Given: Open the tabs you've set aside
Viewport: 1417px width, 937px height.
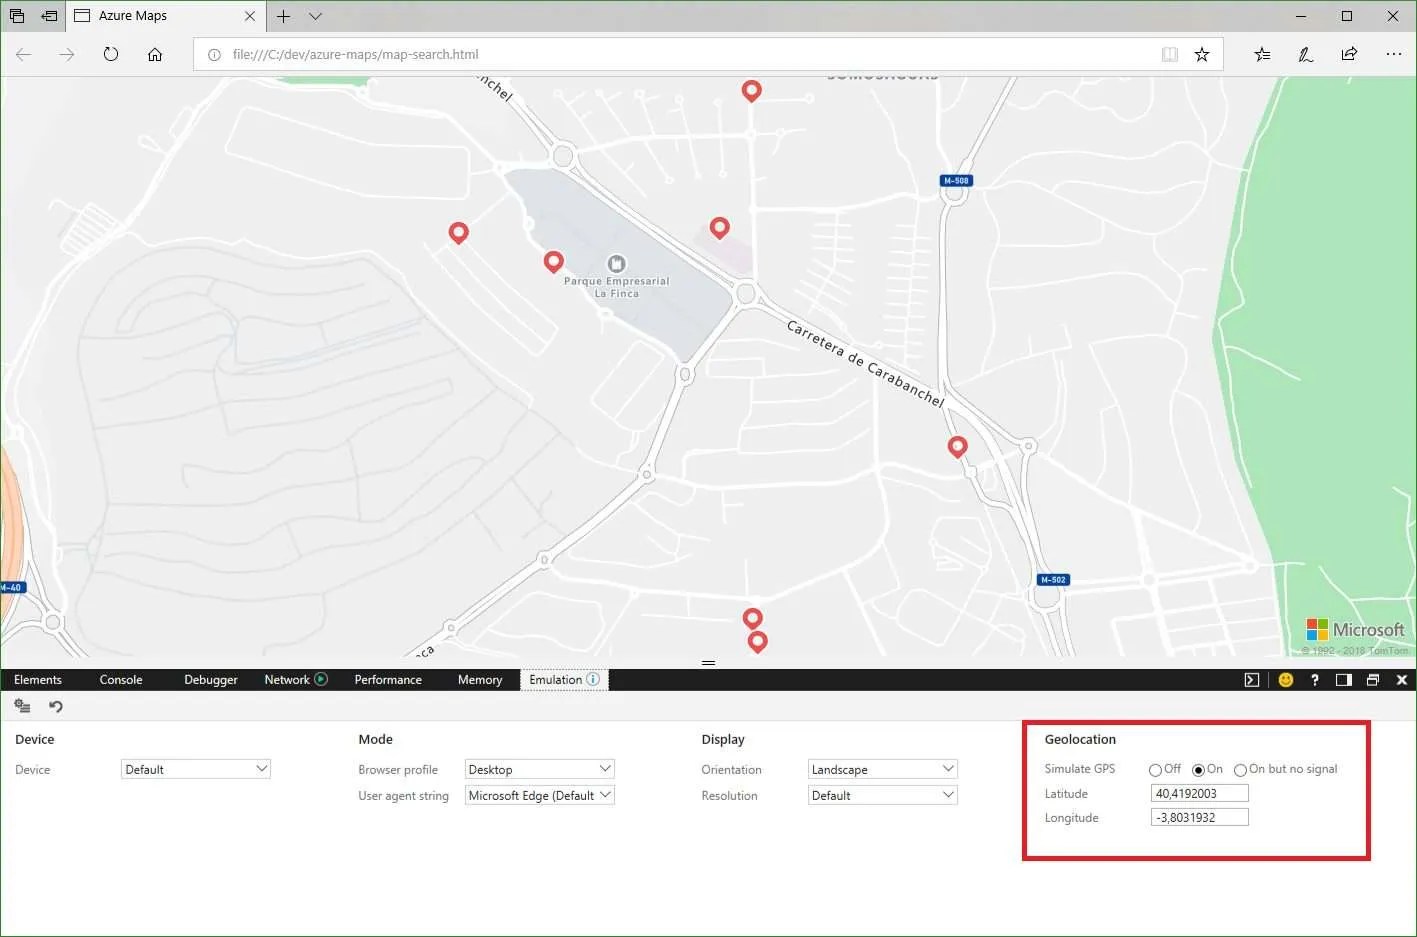Looking at the screenshot, I should [x=17, y=16].
